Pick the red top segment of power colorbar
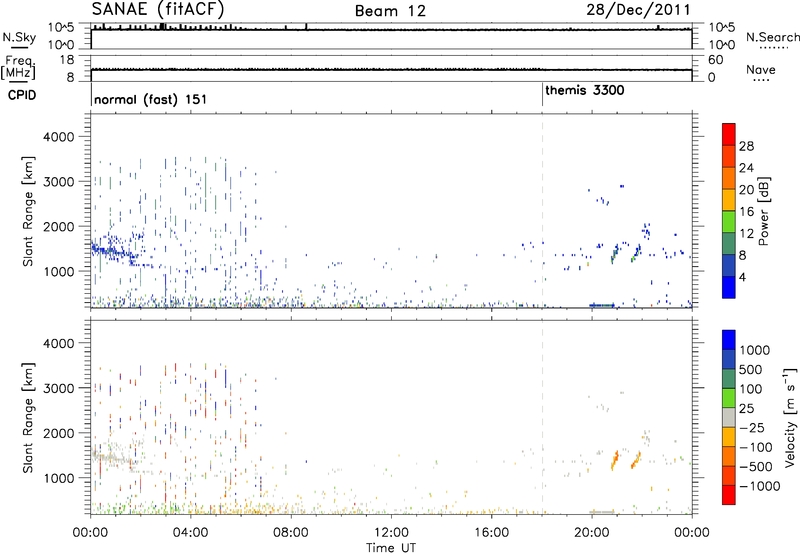800x554 pixels. click(729, 134)
